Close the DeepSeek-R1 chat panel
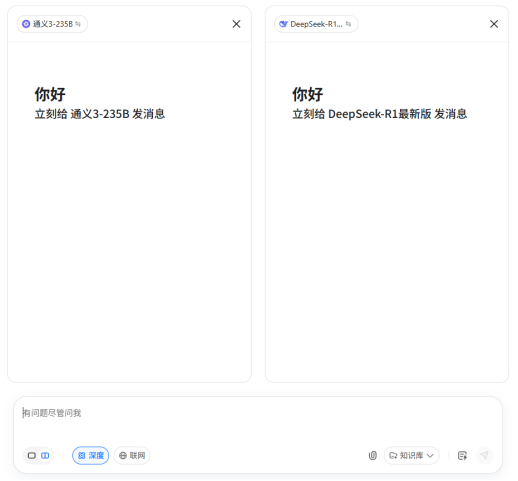This screenshot has width=518, height=481. click(494, 24)
